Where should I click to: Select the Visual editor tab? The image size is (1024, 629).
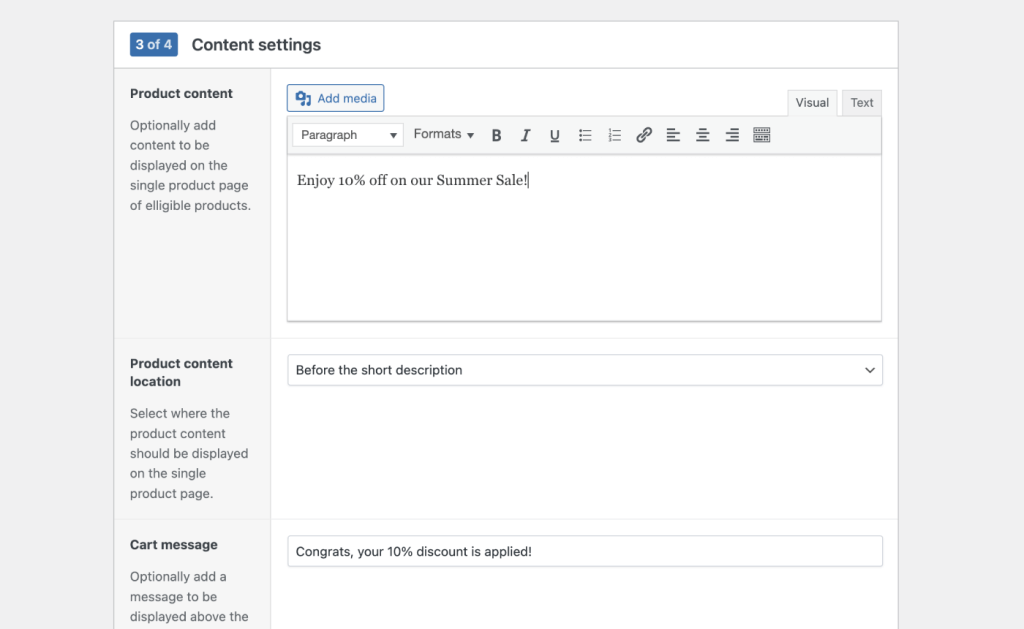[x=812, y=102]
